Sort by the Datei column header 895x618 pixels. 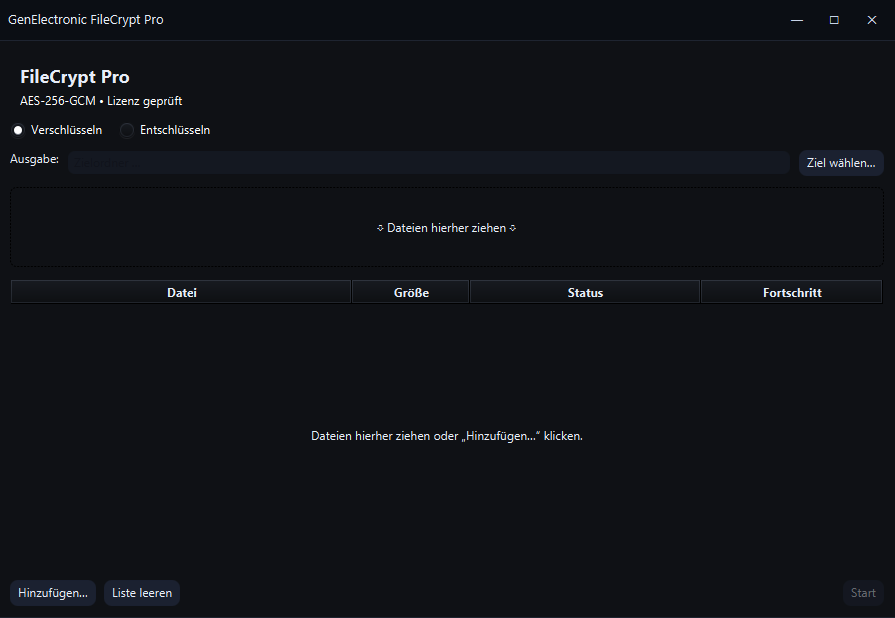point(181,292)
